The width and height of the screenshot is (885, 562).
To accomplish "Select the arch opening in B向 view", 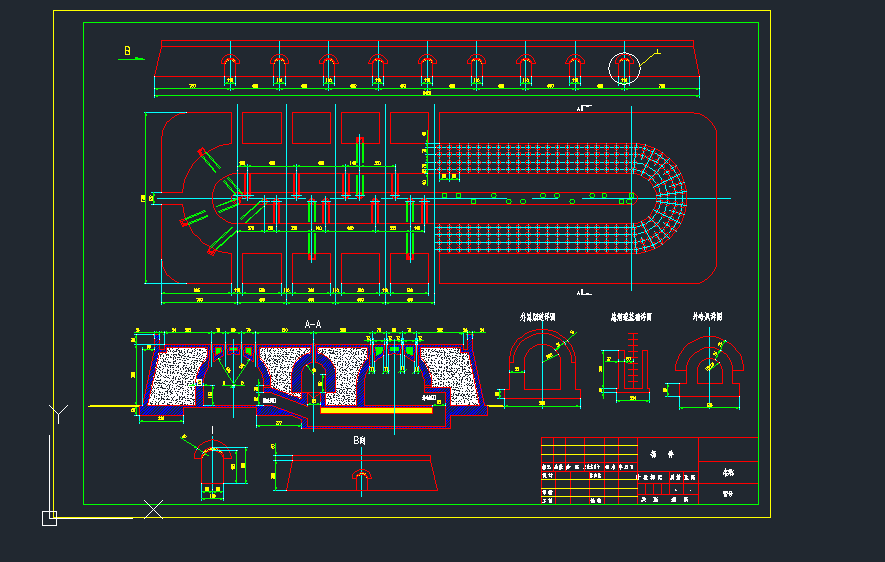I will tap(359, 477).
